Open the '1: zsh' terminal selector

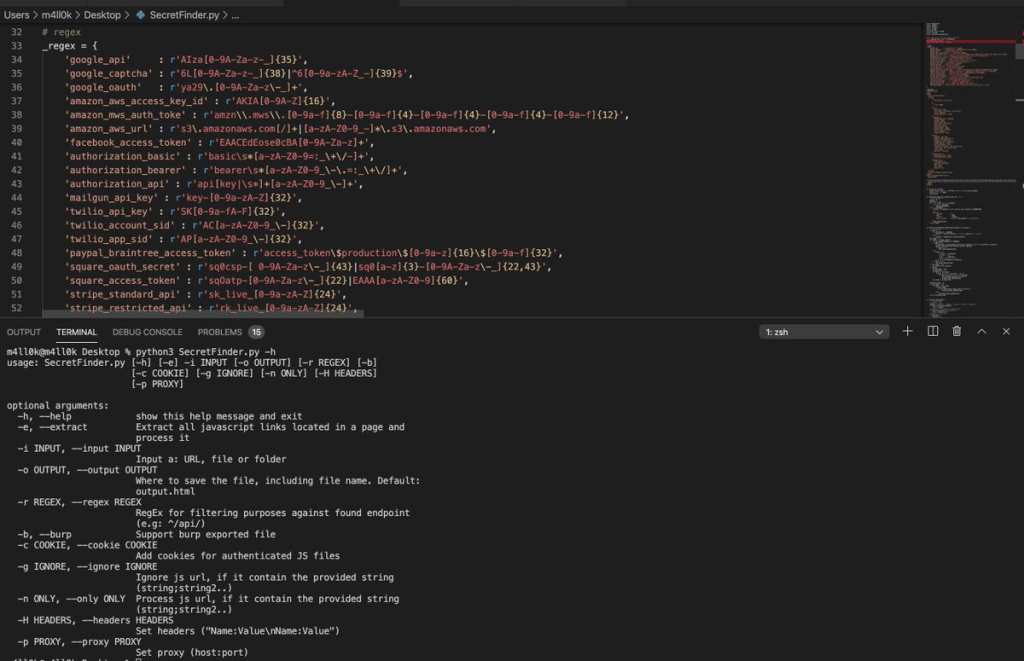click(822, 331)
